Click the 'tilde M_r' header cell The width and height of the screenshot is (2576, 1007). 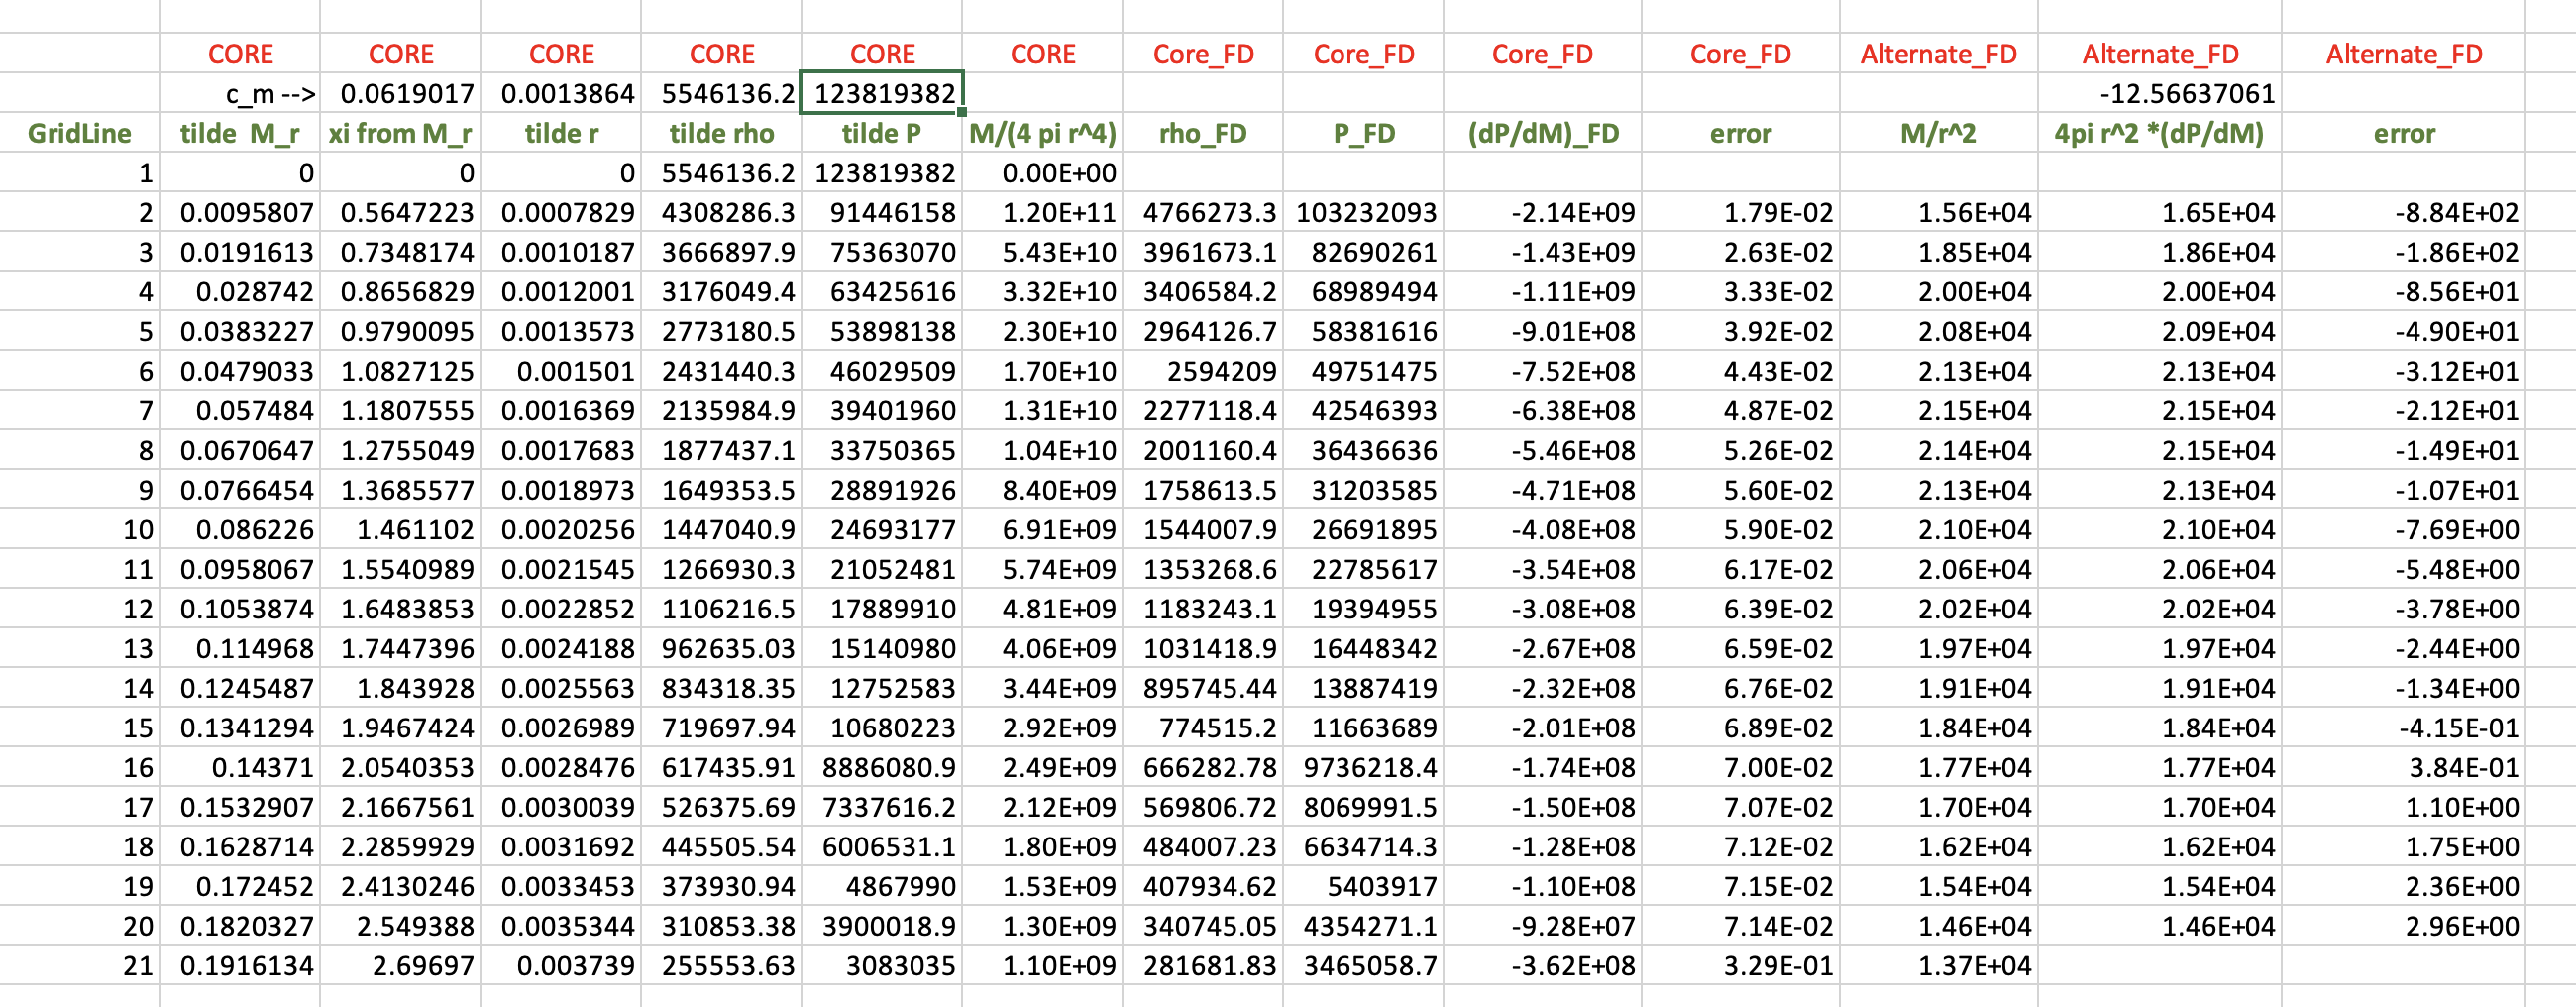pos(240,133)
